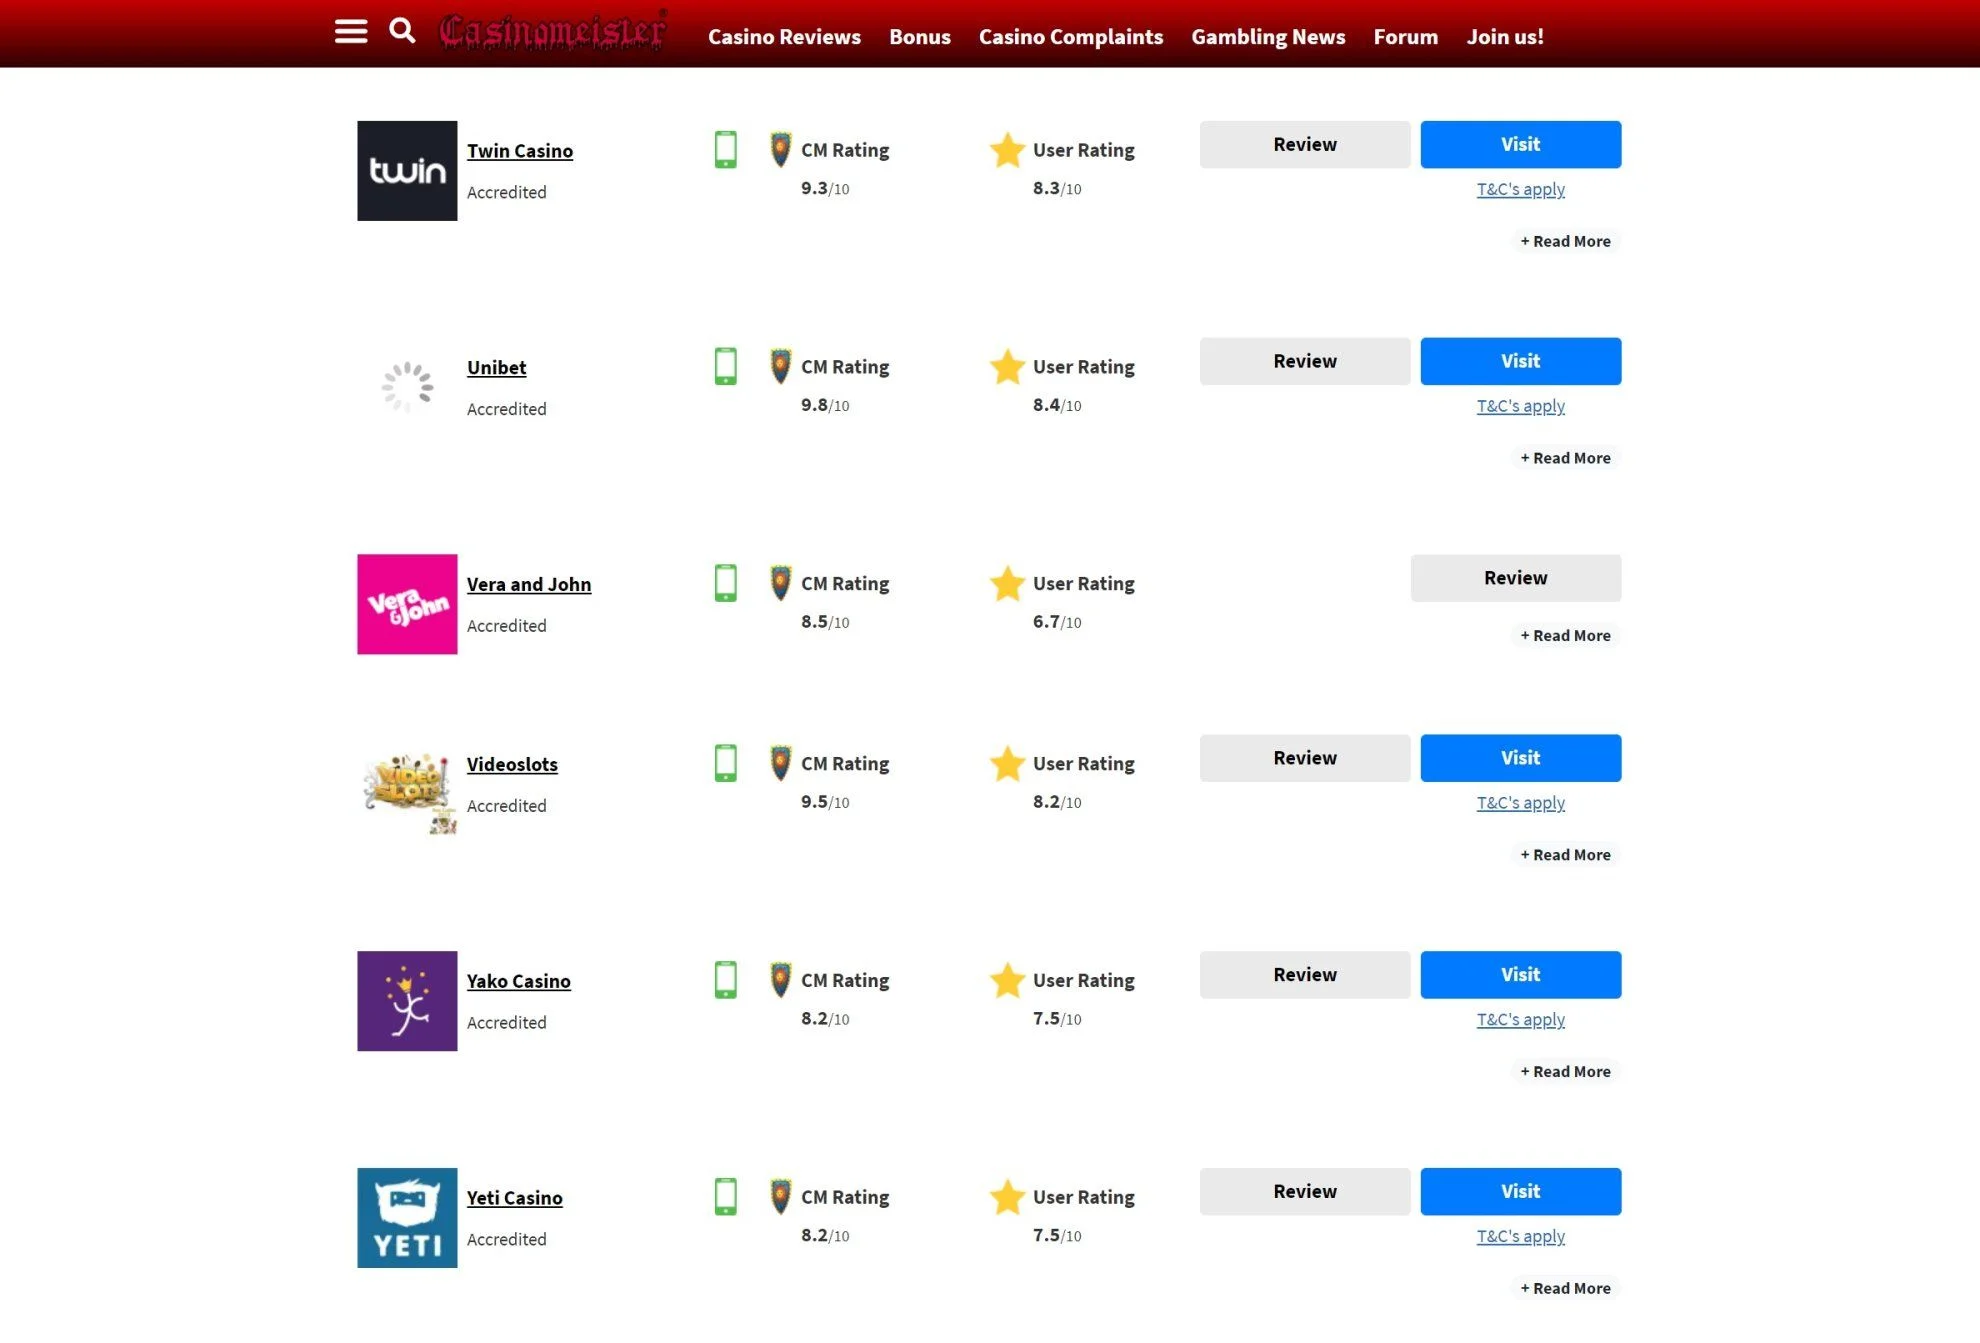The width and height of the screenshot is (1980, 1343).
Task: Open the Unibet title link
Action: click(x=496, y=368)
